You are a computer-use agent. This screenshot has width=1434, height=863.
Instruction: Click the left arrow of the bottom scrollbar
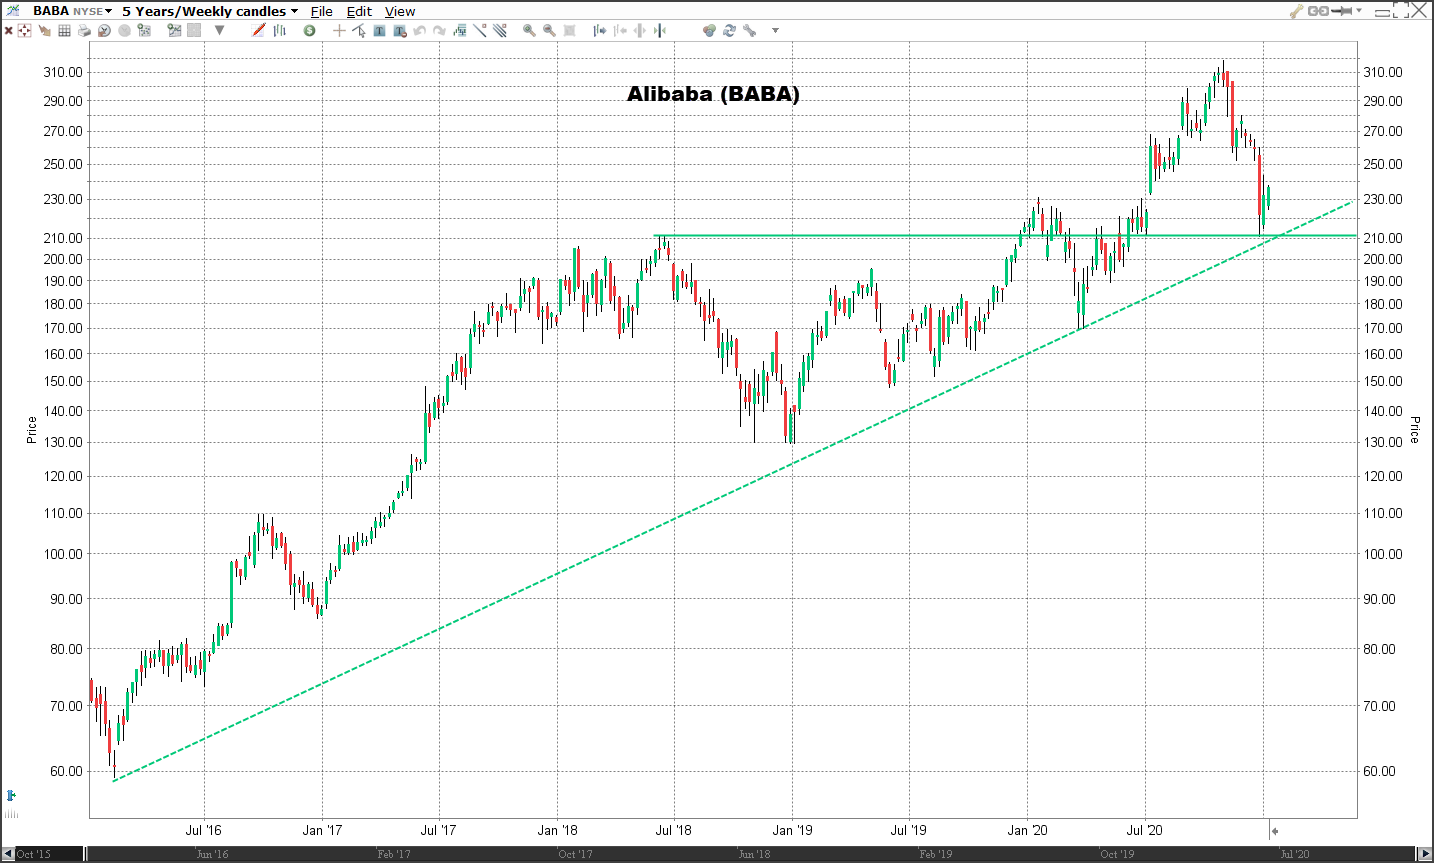pyautogui.click(x=8, y=854)
